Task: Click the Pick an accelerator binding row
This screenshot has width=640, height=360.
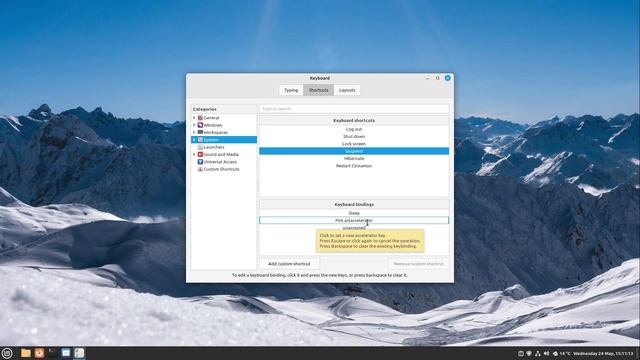Action: coord(354,220)
